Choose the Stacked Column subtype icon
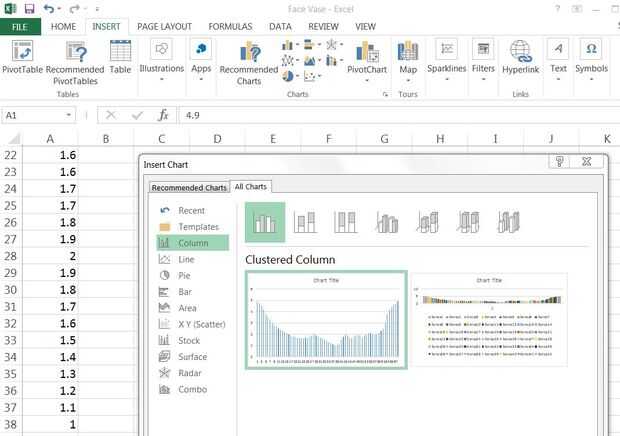Screen dimensions: 620x436 pyautogui.click(x=305, y=222)
